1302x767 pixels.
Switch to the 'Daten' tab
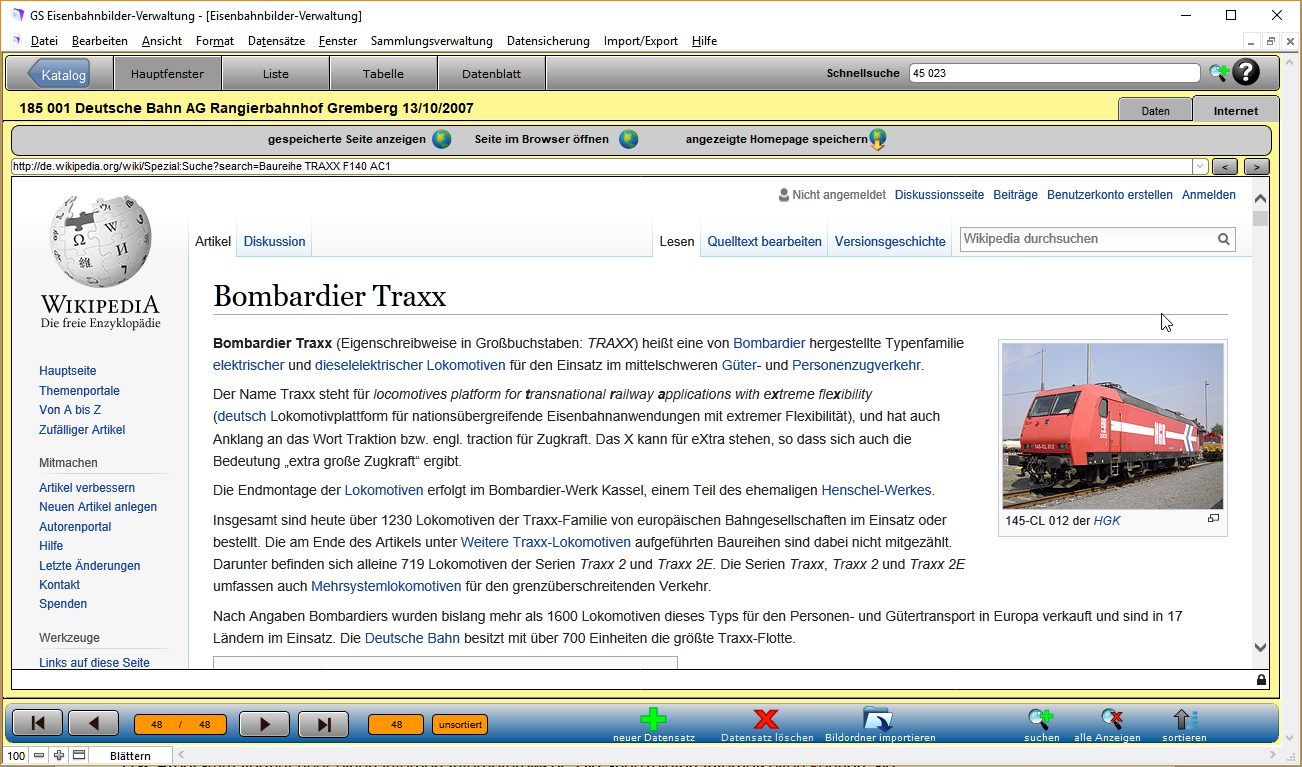(x=1155, y=111)
